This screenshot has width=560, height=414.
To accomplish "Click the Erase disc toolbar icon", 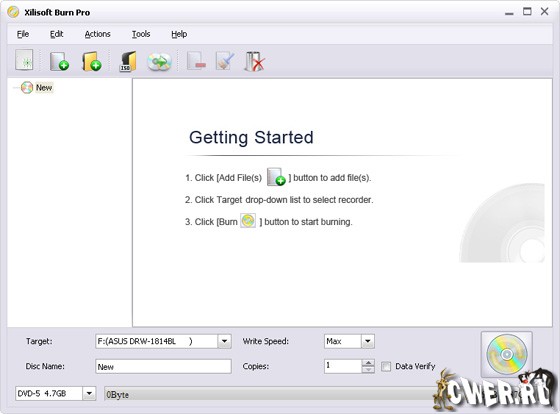I will tap(254, 61).
